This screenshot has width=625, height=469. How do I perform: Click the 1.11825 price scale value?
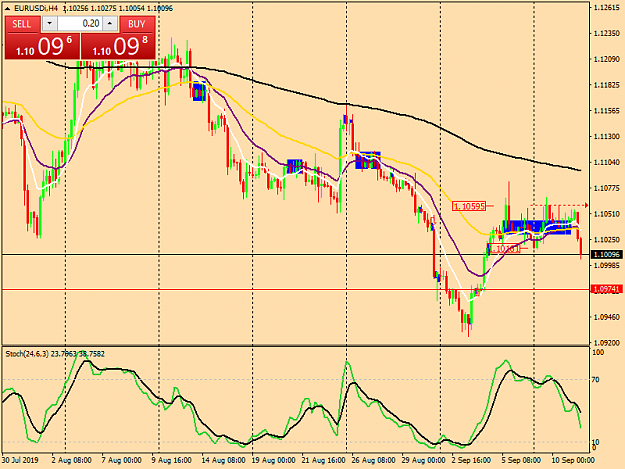coord(607,85)
